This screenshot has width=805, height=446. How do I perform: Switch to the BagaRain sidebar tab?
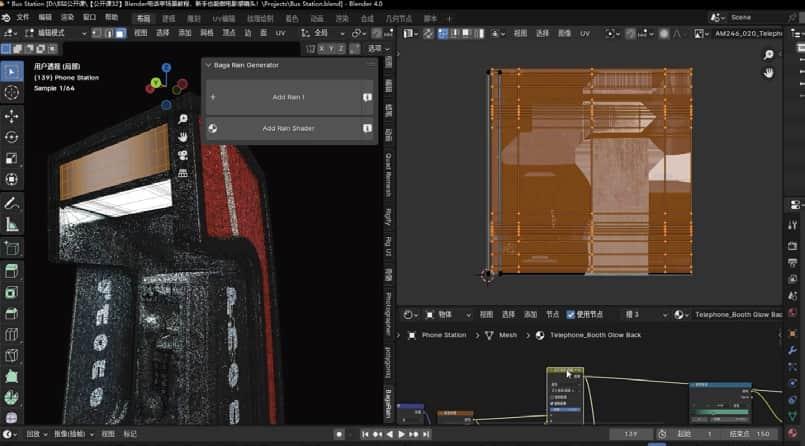389,403
